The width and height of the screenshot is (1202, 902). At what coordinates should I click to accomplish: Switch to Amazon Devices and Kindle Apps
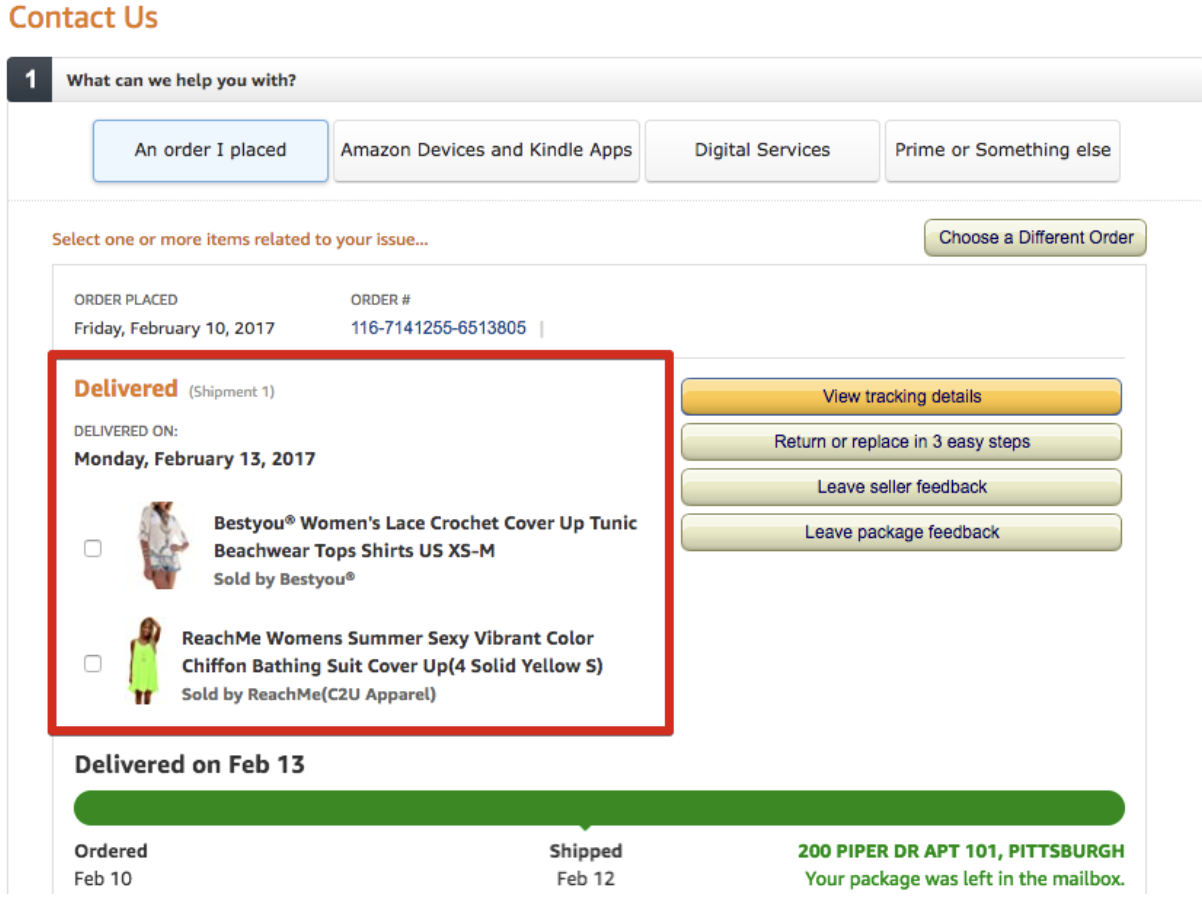click(x=486, y=151)
